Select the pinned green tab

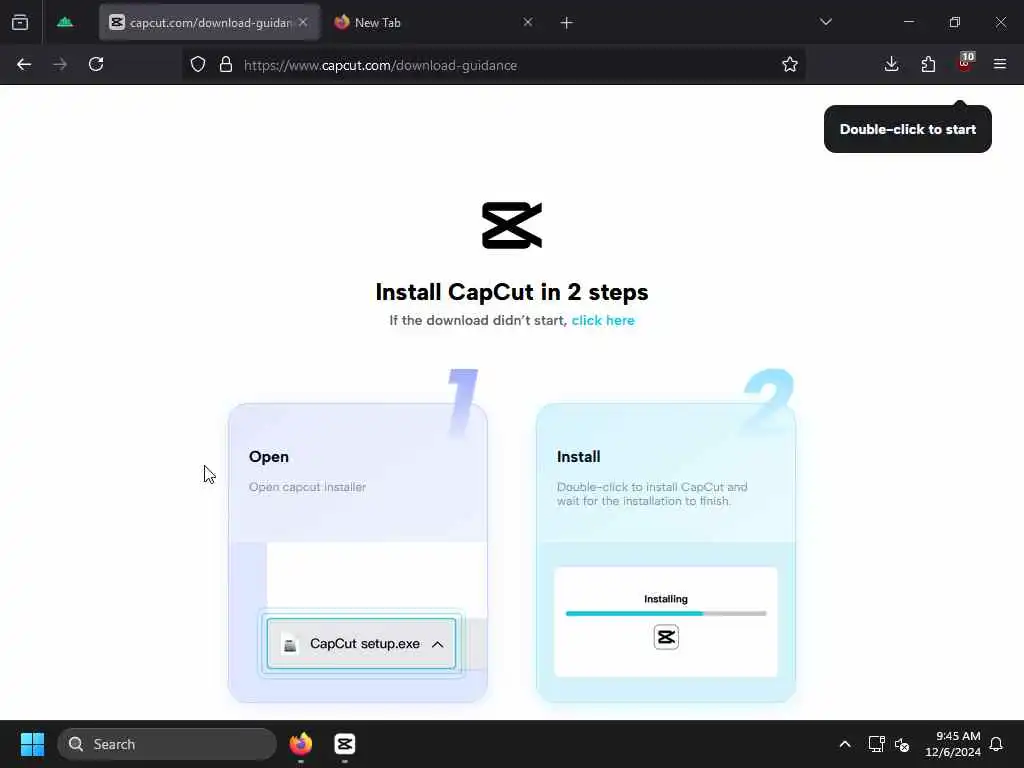[x=65, y=22]
